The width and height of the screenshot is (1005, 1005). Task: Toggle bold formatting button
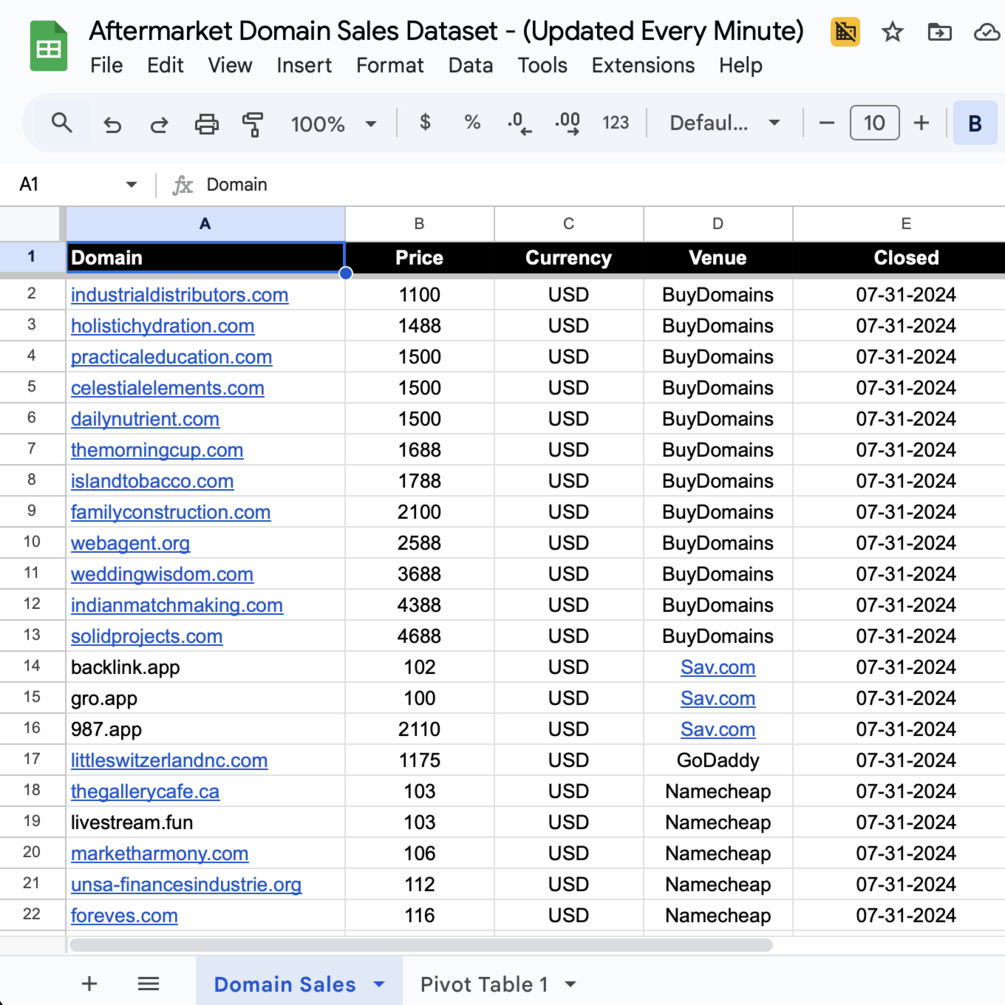pos(974,124)
